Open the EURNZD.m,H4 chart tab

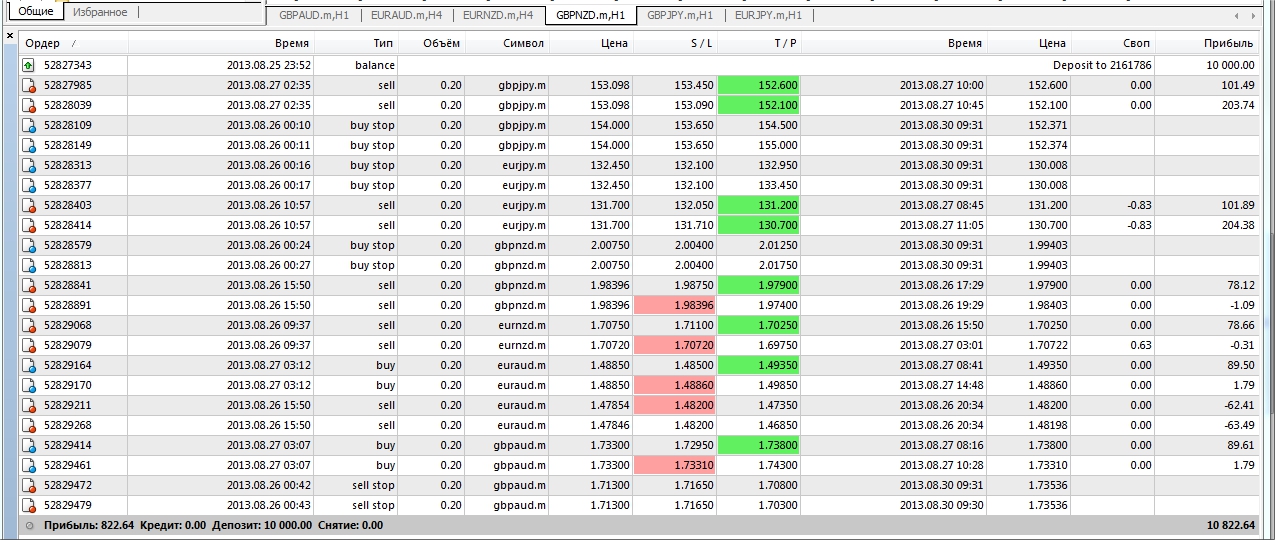[497, 16]
